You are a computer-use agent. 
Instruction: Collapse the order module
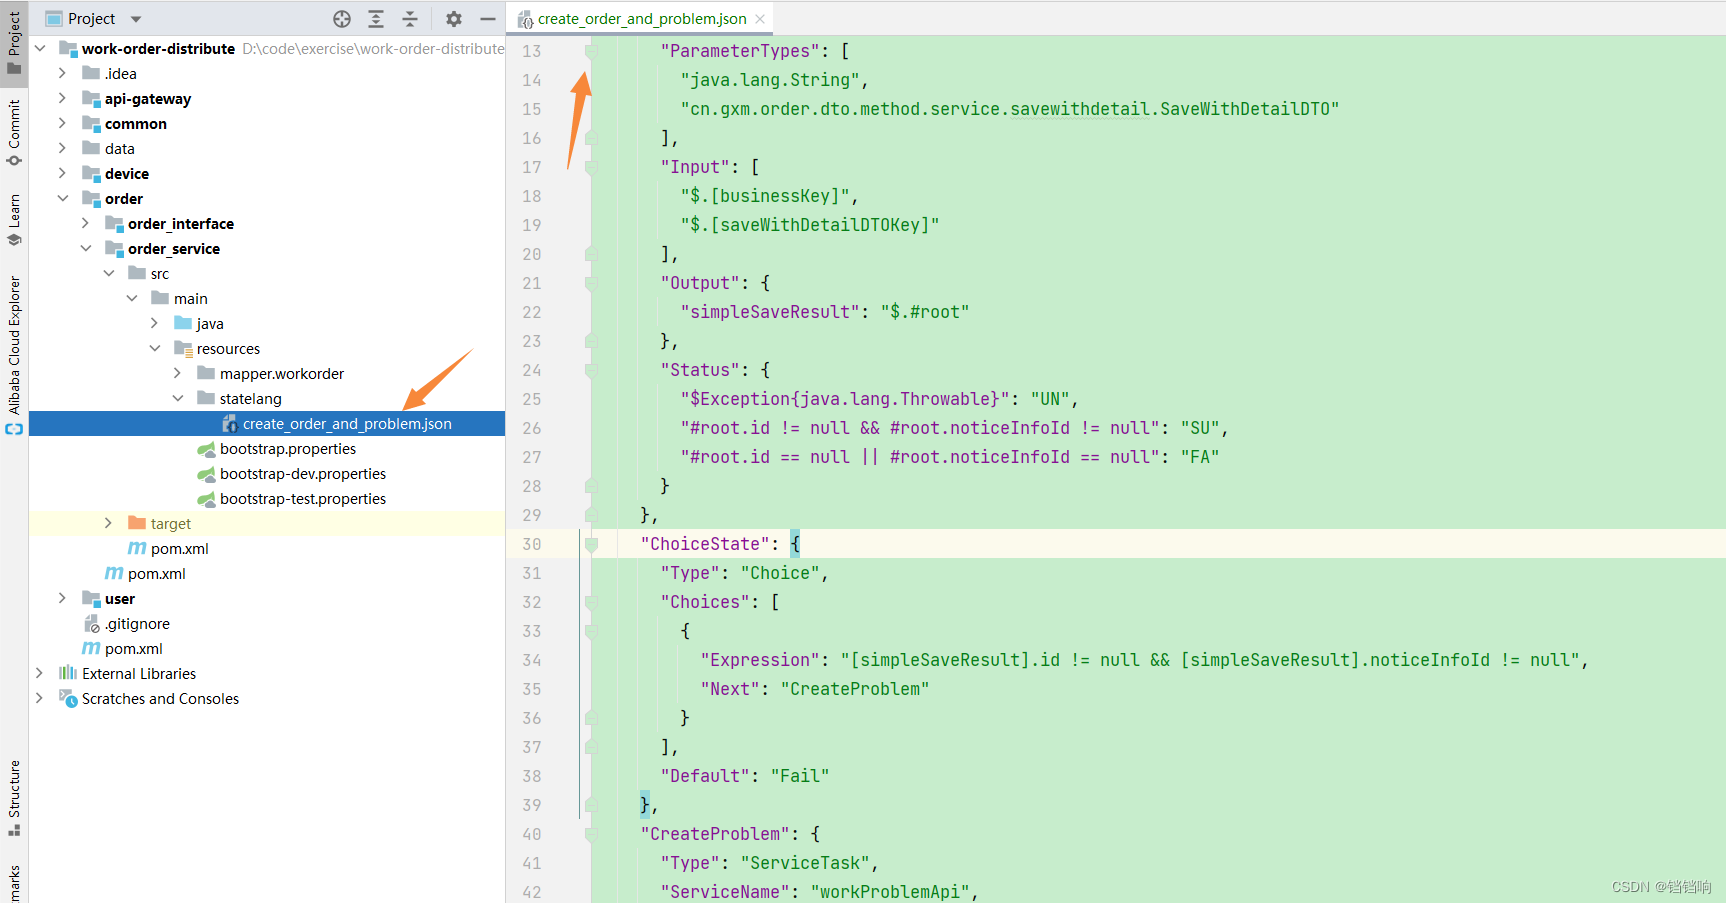[62, 198]
